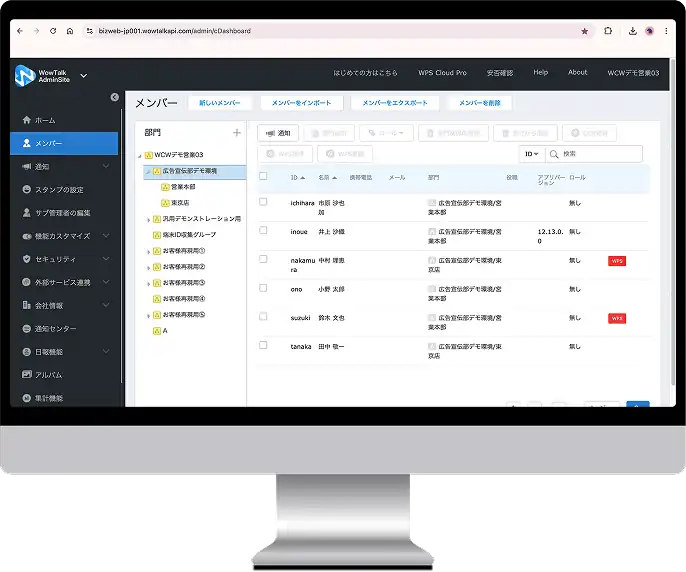Click WPS badge on nakamura row
Viewport: 686px width, 572px height.
click(x=617, y=261)
